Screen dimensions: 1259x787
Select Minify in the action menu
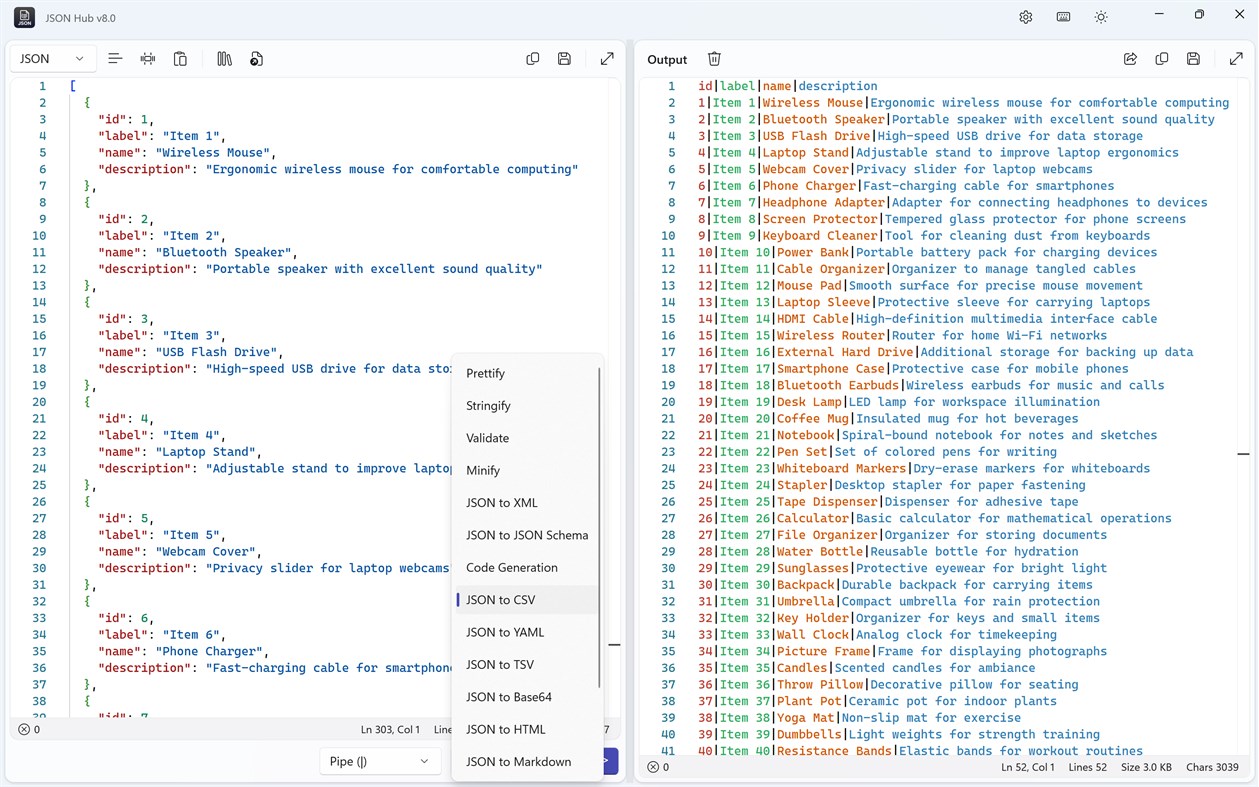coord(527,470)
